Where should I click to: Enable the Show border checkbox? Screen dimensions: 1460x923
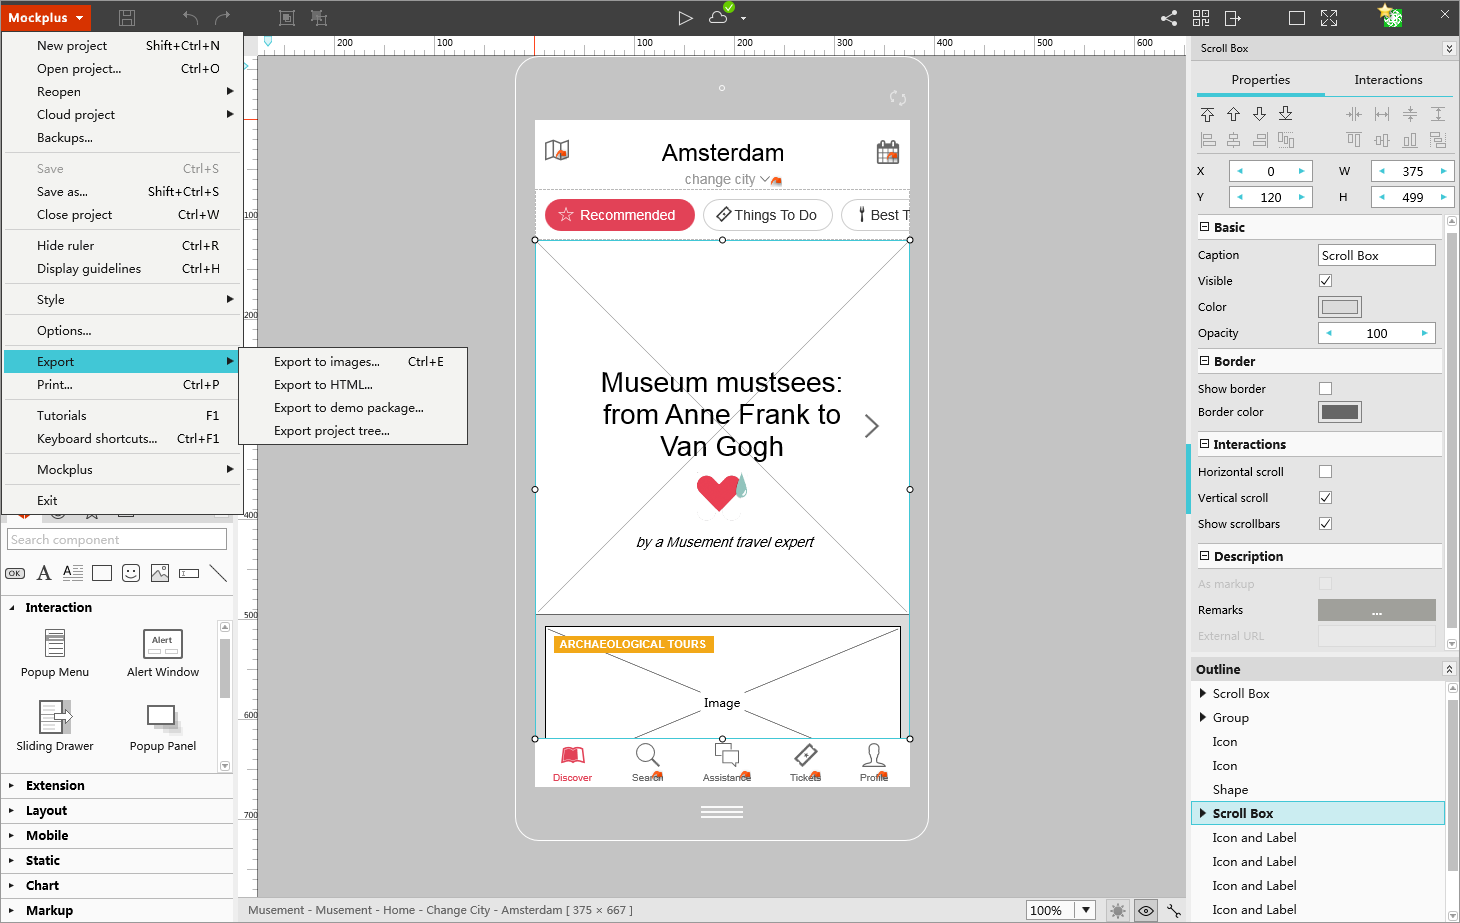pos(1325,389)
